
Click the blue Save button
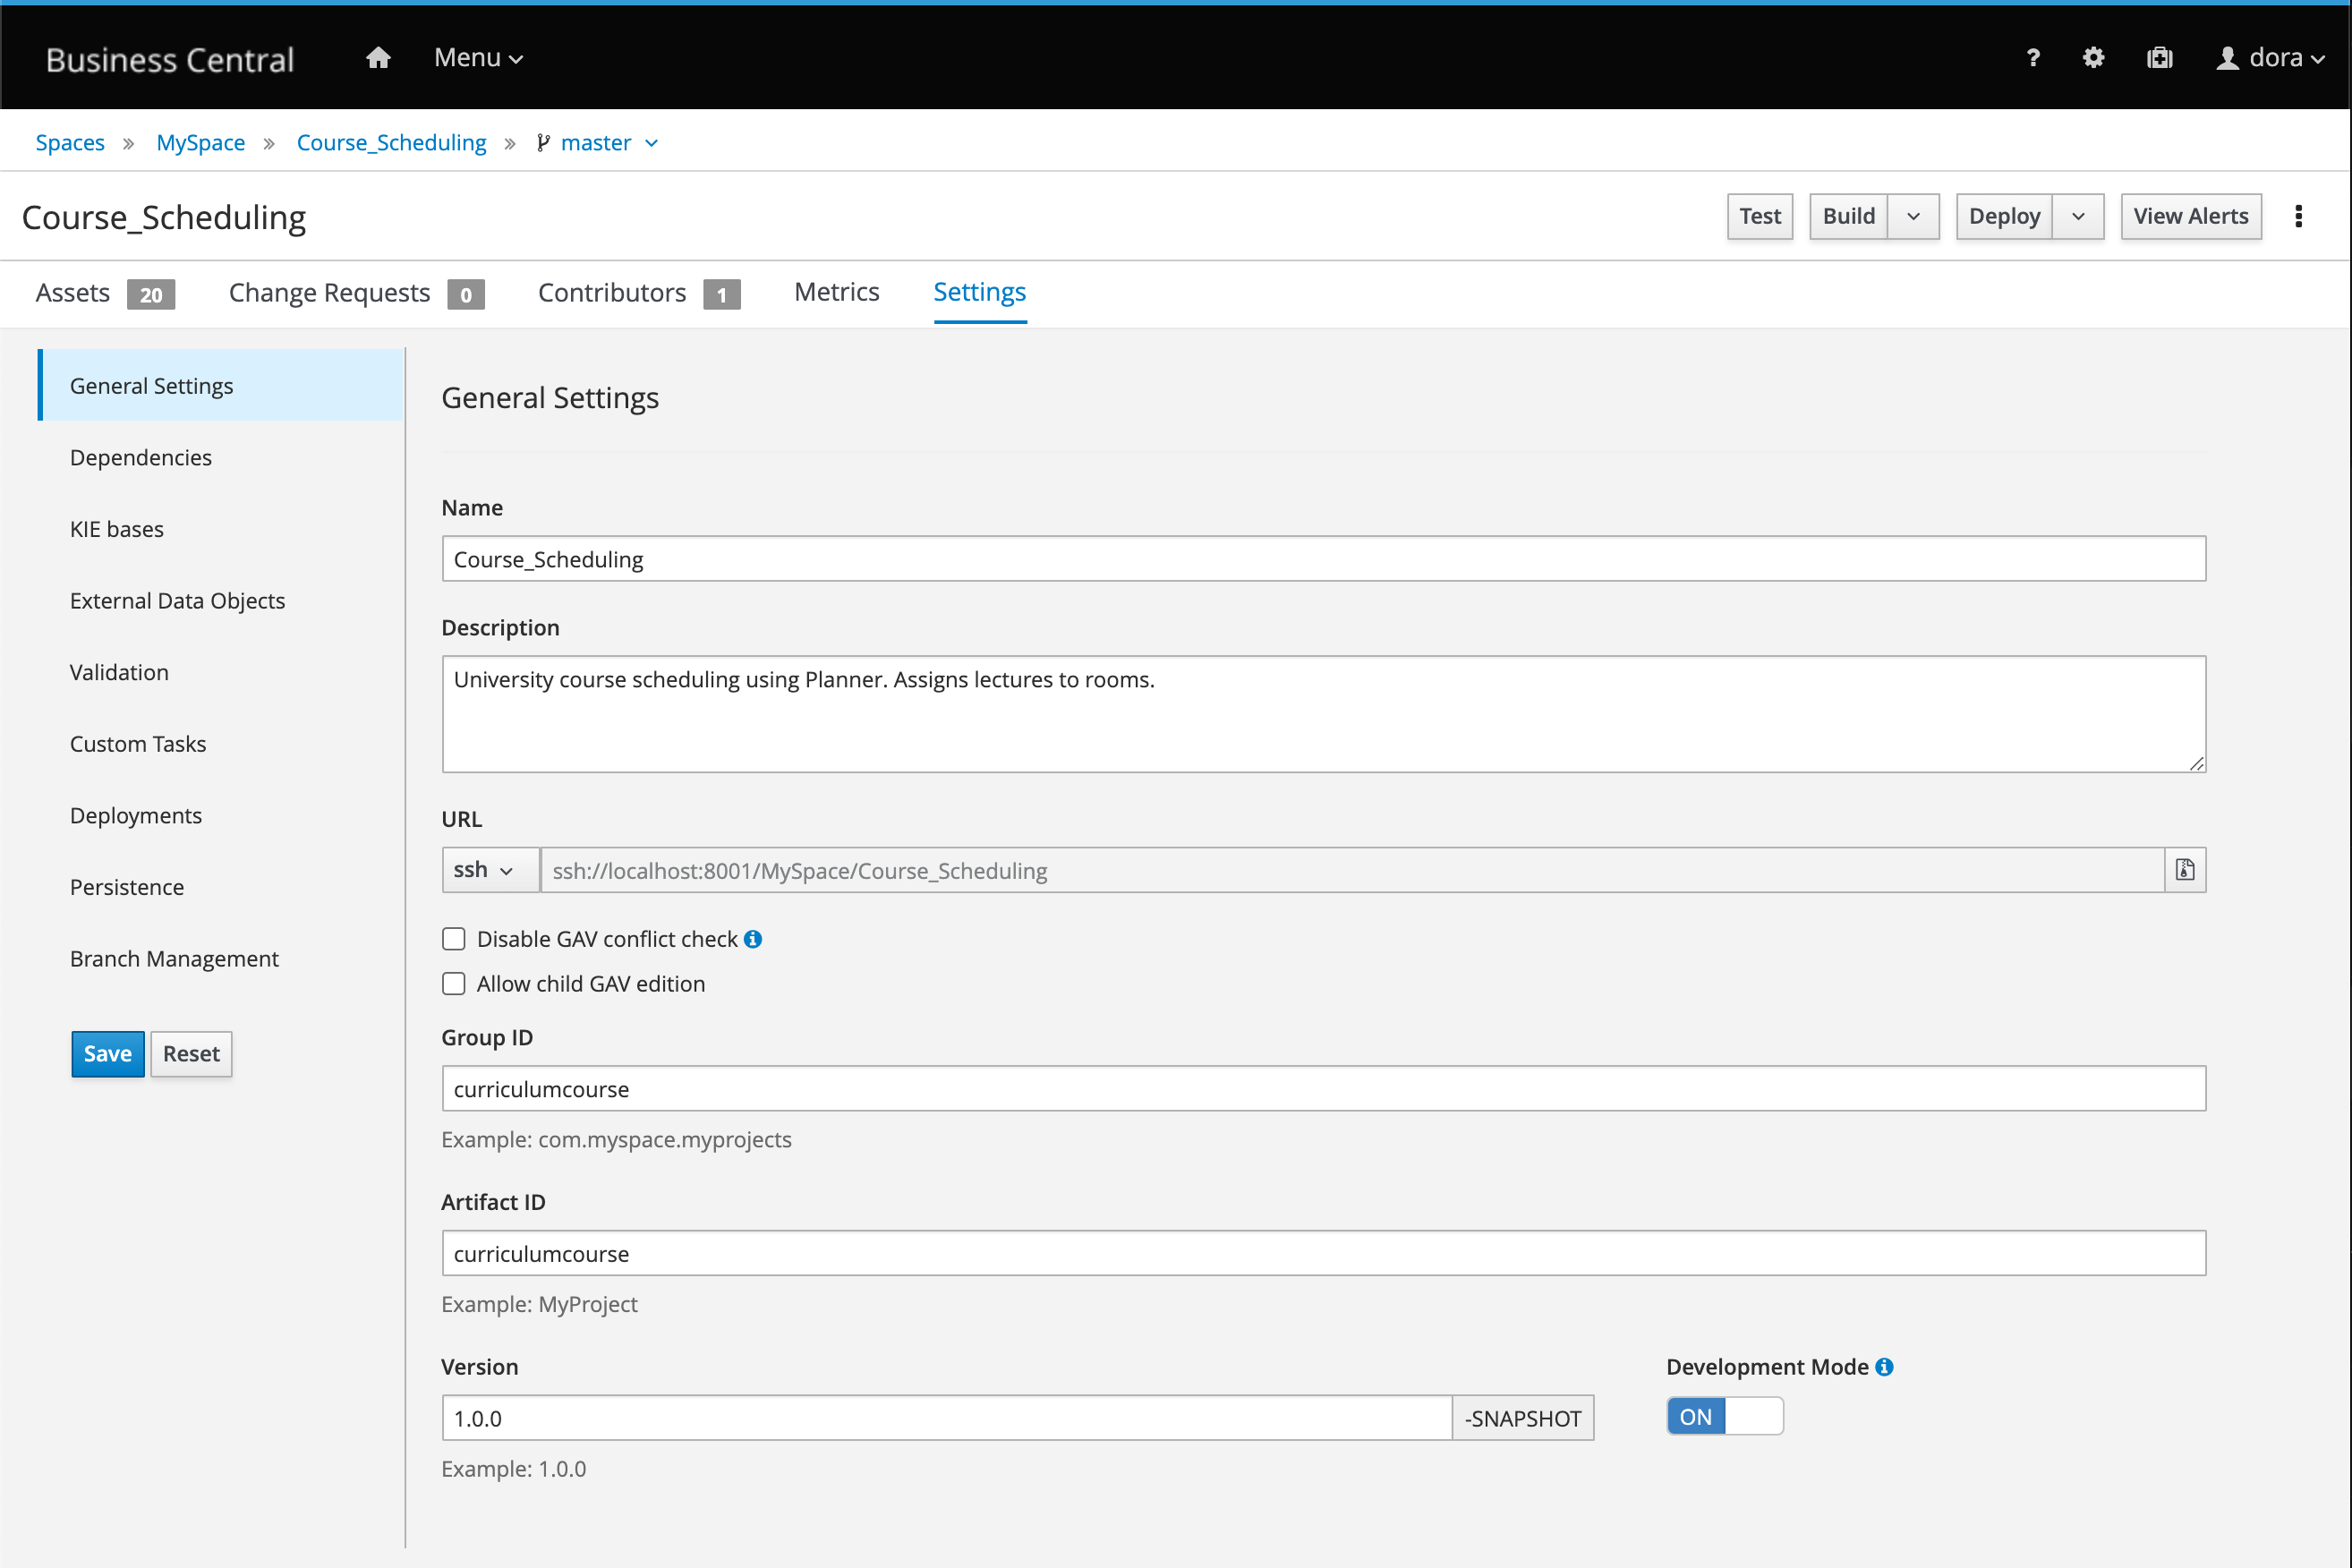point(108,1054)
